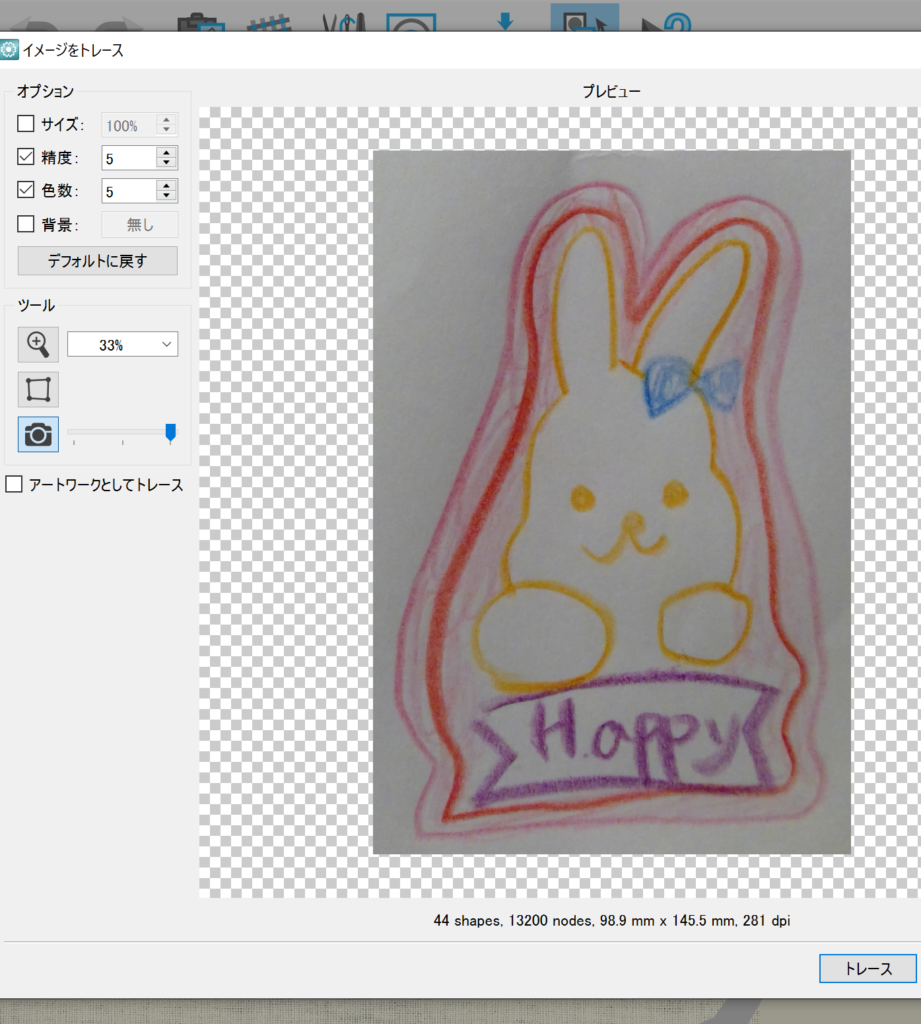Select the zoom magnifier tool
Image resolution: width=921 pixels, height=1024 pixels.
point(38,344)
